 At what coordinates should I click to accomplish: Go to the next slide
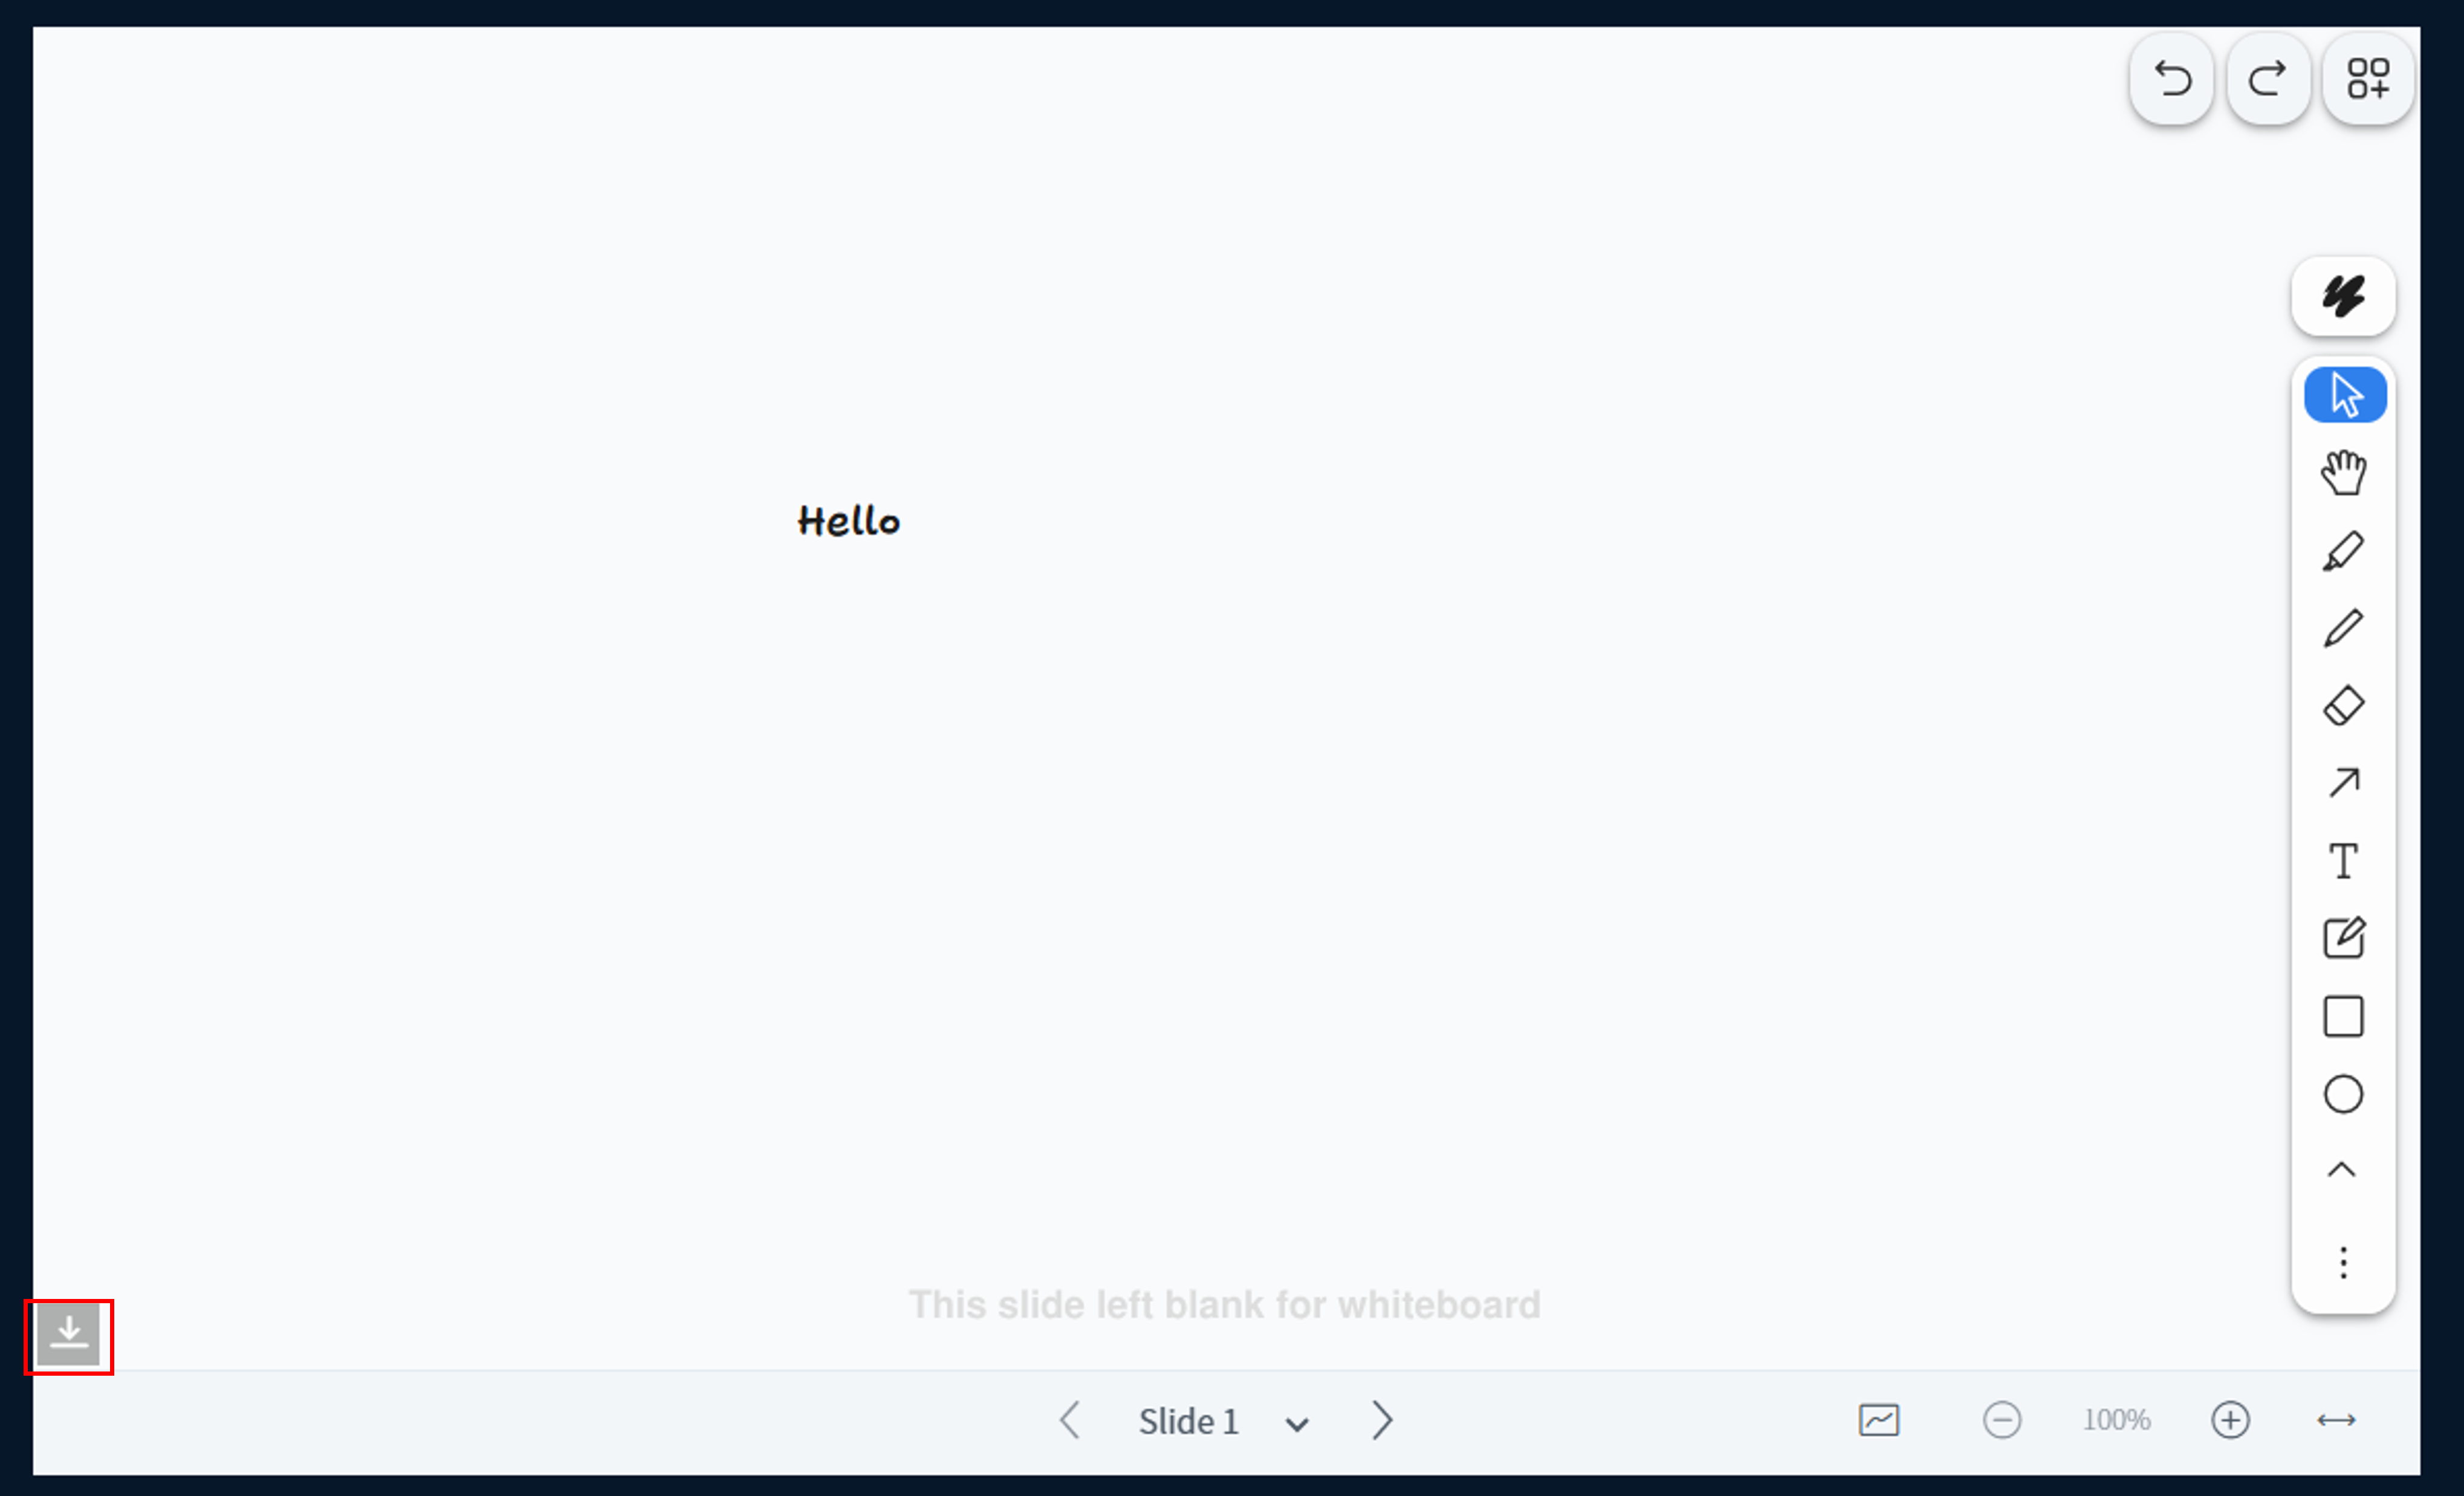click(x=1382, y=1420)
